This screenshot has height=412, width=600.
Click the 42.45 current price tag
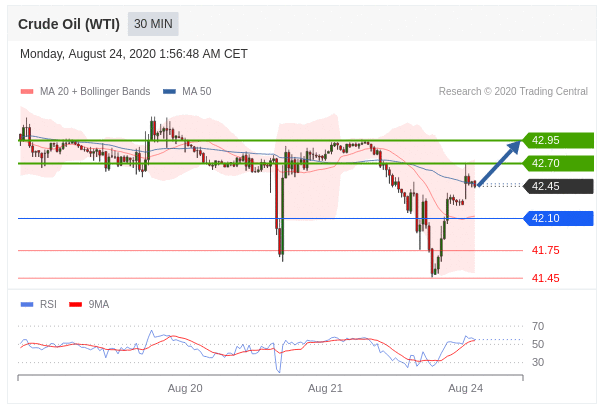tap(558, 186)
